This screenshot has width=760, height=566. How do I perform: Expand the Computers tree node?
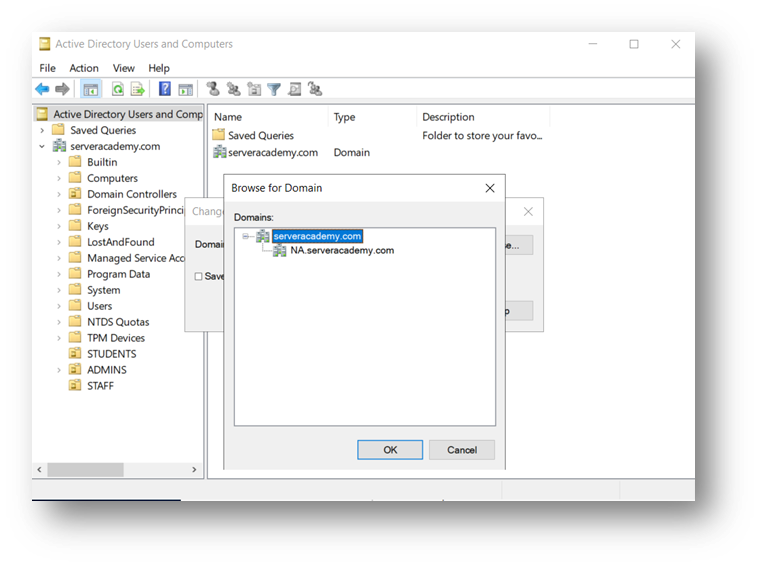click(x=59, y=178)
